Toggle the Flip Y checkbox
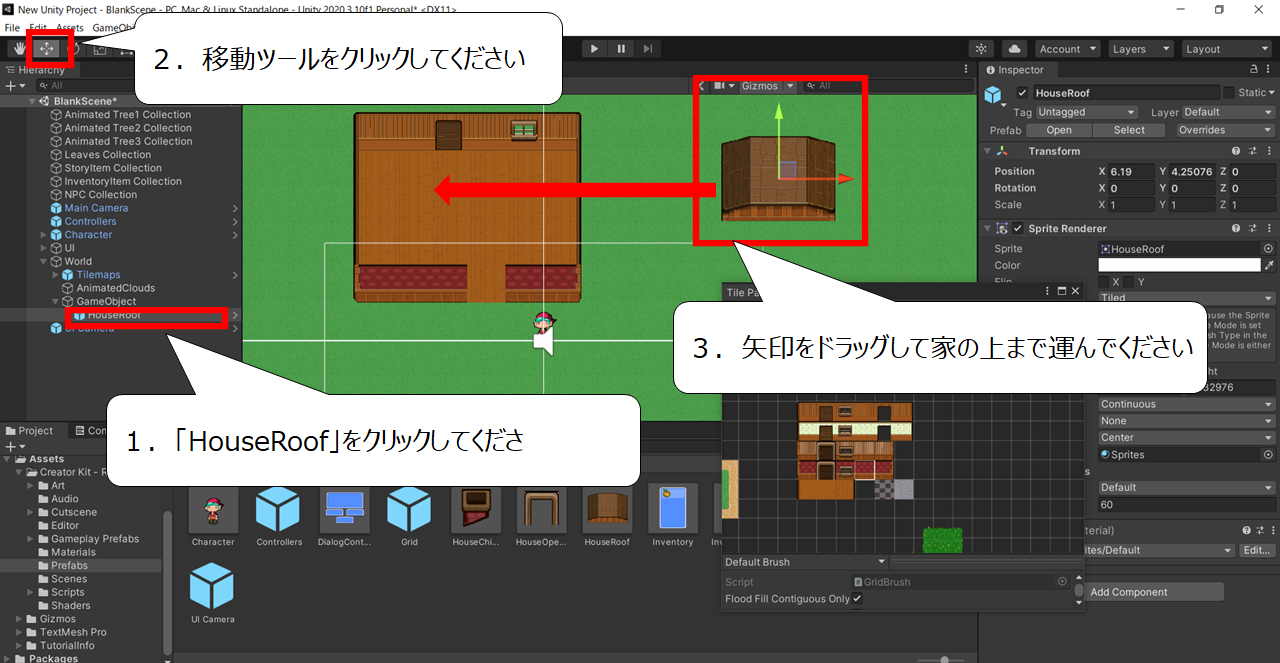Viewport: 1280px width, 663px height. (1128, 282)
